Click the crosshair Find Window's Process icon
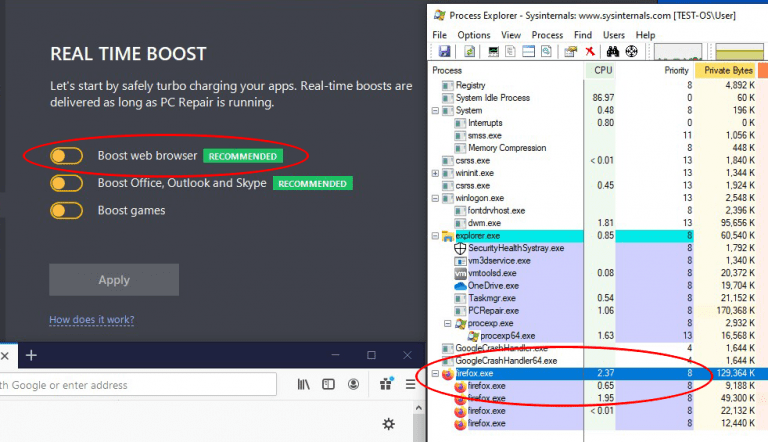The width and height of the screenshot is (768, 442). pos(630,51)
